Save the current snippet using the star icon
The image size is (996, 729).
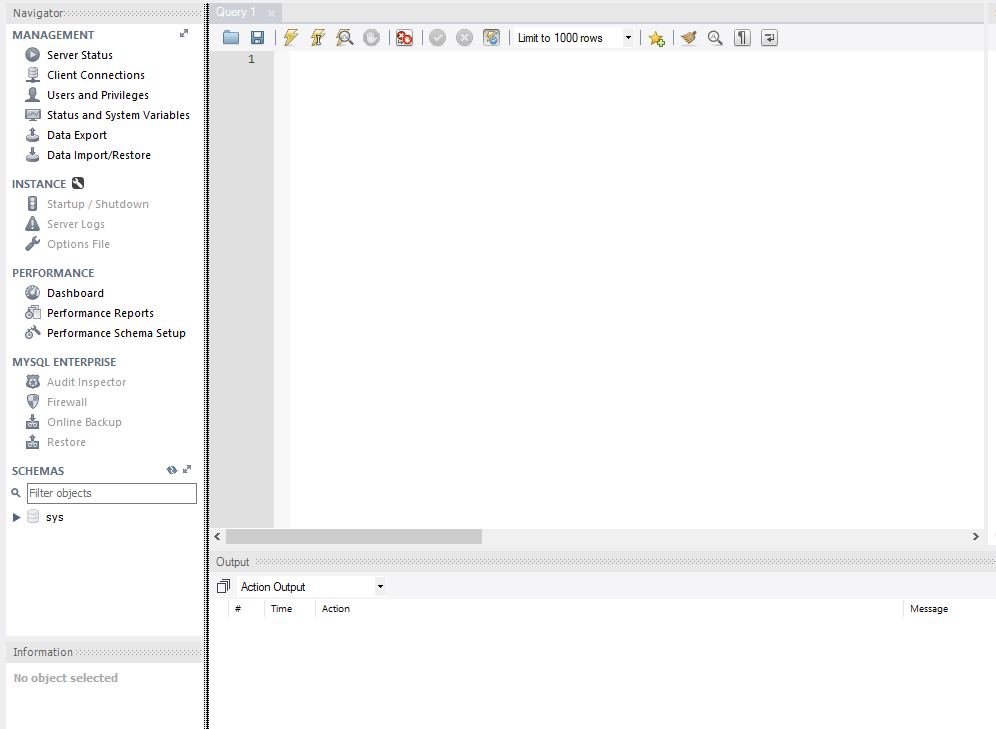pyautogui.click(x=656, y=37)
